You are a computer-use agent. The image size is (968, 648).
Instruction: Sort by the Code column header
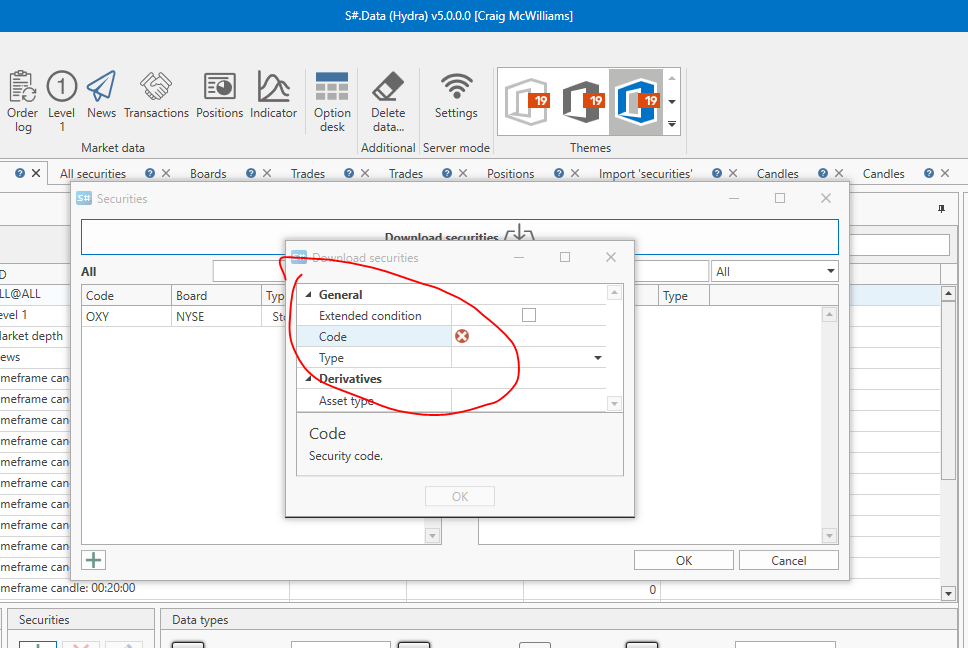(x=126, y=296)
